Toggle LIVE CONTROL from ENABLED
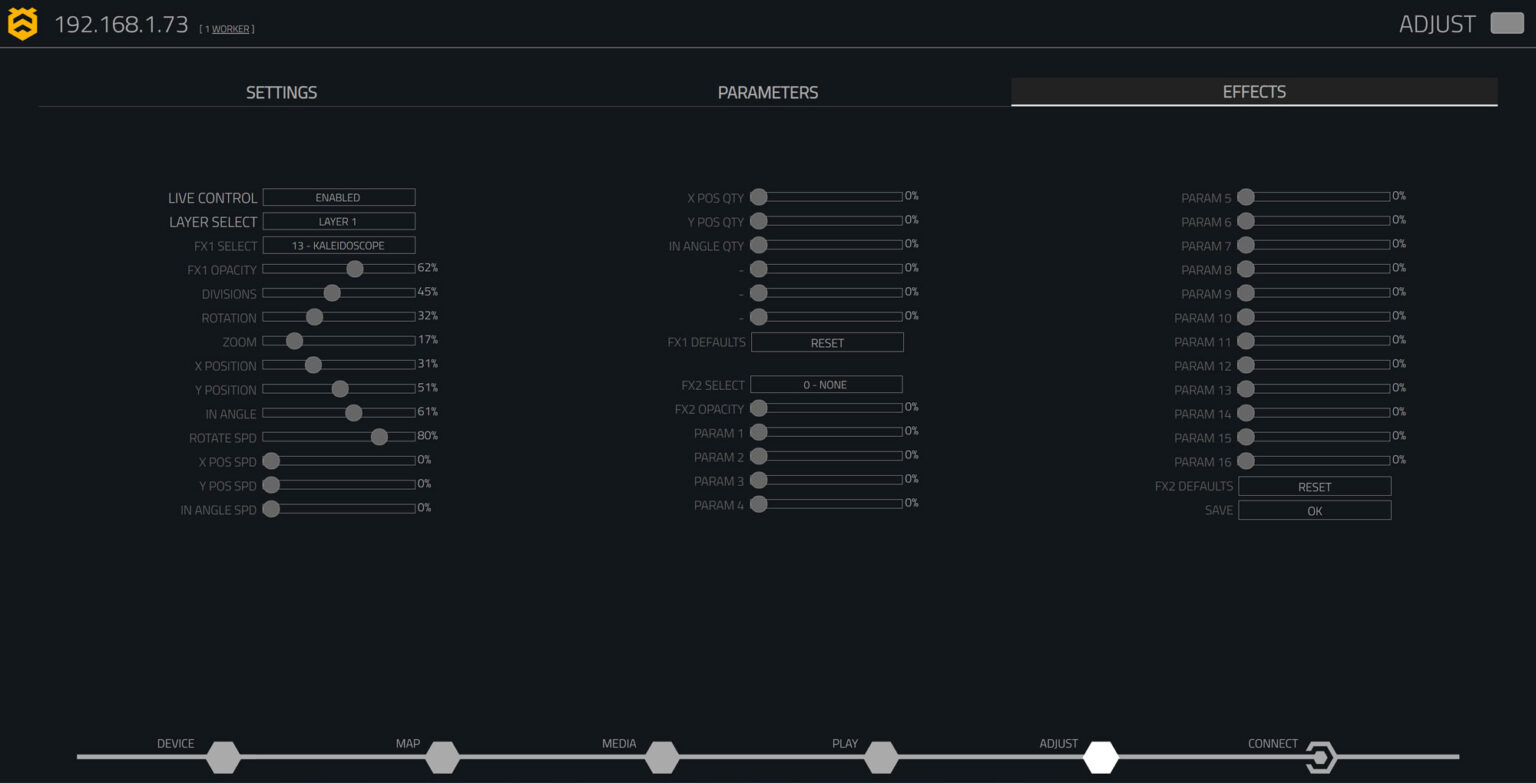1536x783 pixels. tap(339, 197)
